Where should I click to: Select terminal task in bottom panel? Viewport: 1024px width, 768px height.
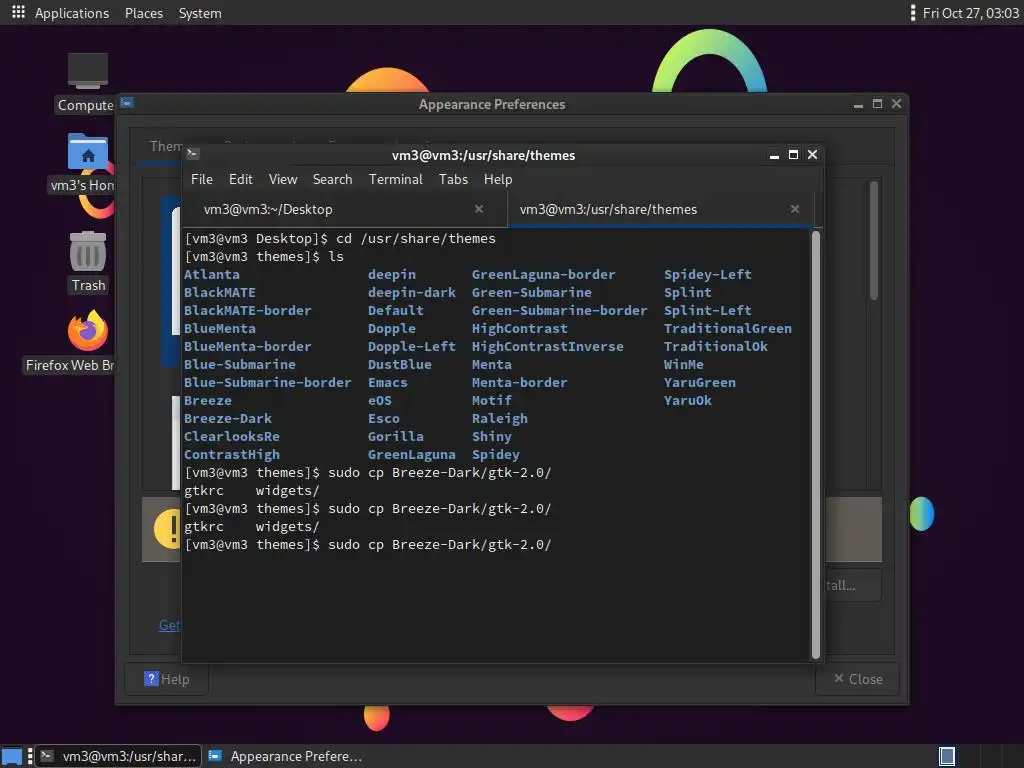(x=118, y=756)
